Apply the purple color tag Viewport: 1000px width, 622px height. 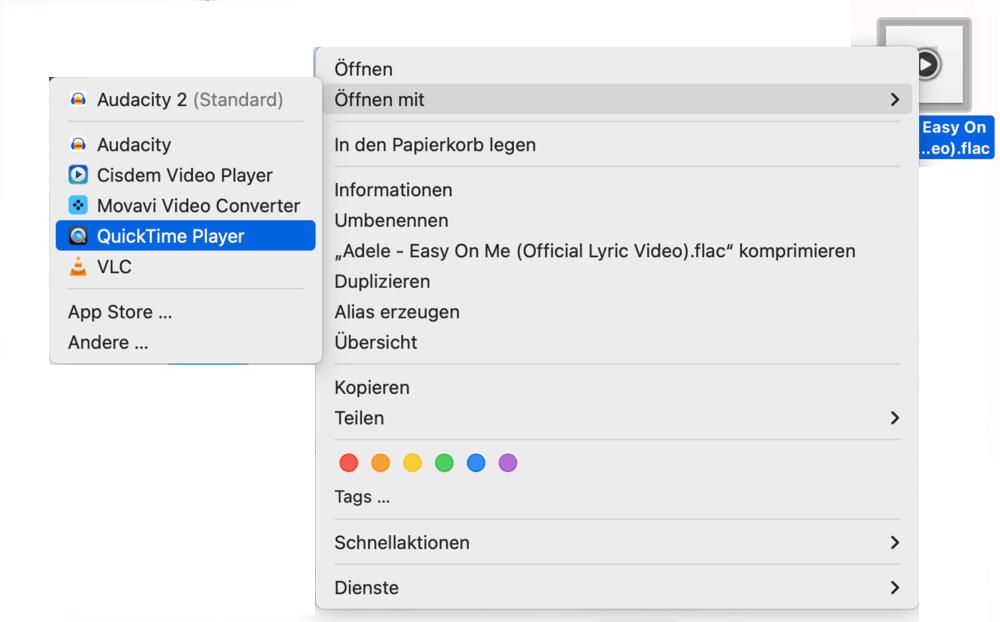click(x=508, y=463)
